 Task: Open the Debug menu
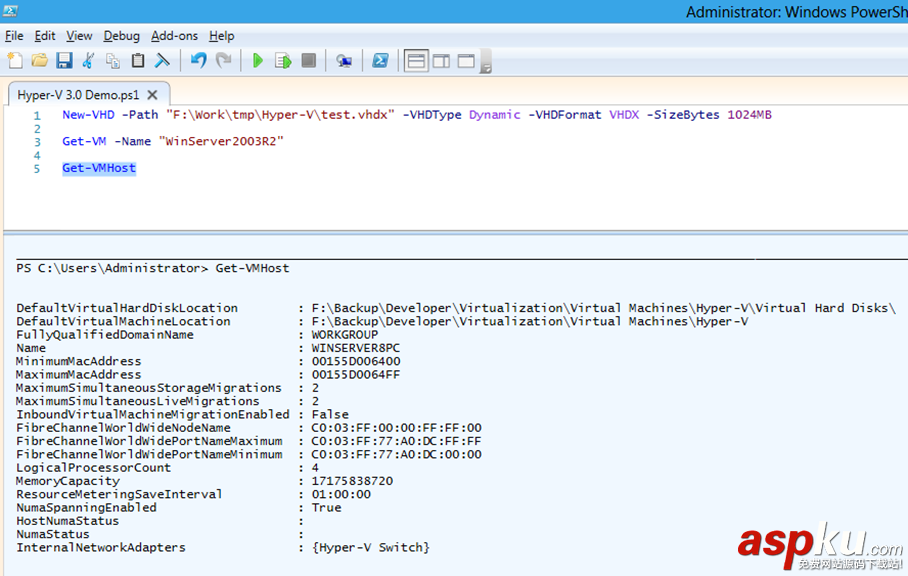point(122,36)
